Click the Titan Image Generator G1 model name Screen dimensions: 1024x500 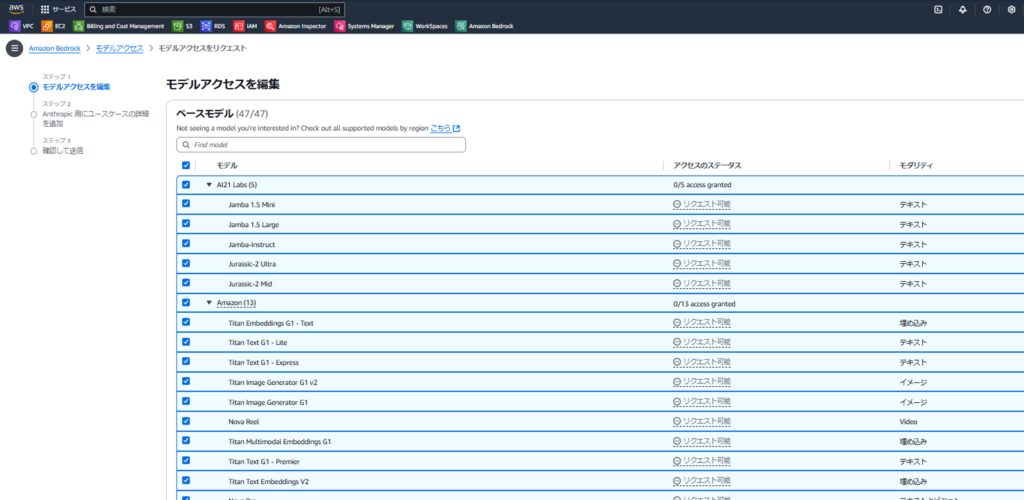268,402
